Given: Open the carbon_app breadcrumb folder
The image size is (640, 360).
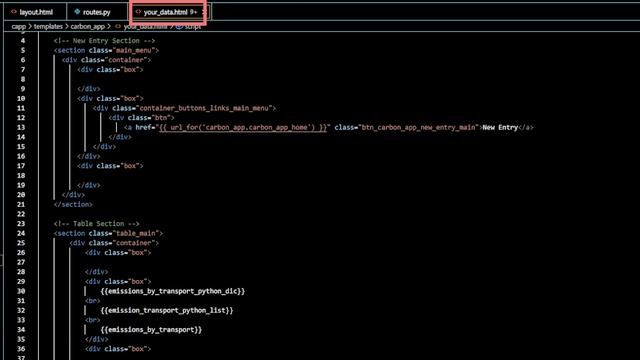Looking at the screenshot, I should tap(87, 27).
